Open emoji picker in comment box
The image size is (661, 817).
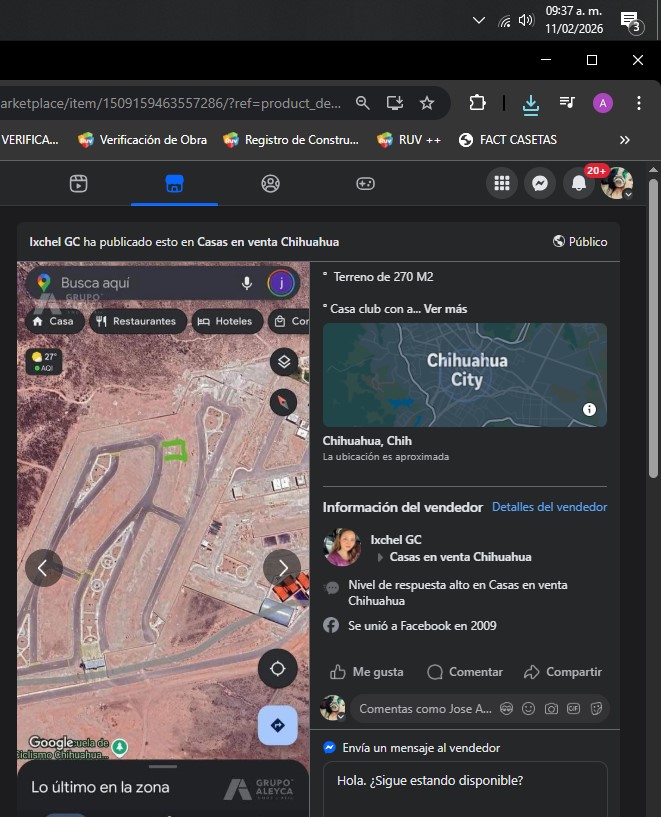(x=529, y=709)
